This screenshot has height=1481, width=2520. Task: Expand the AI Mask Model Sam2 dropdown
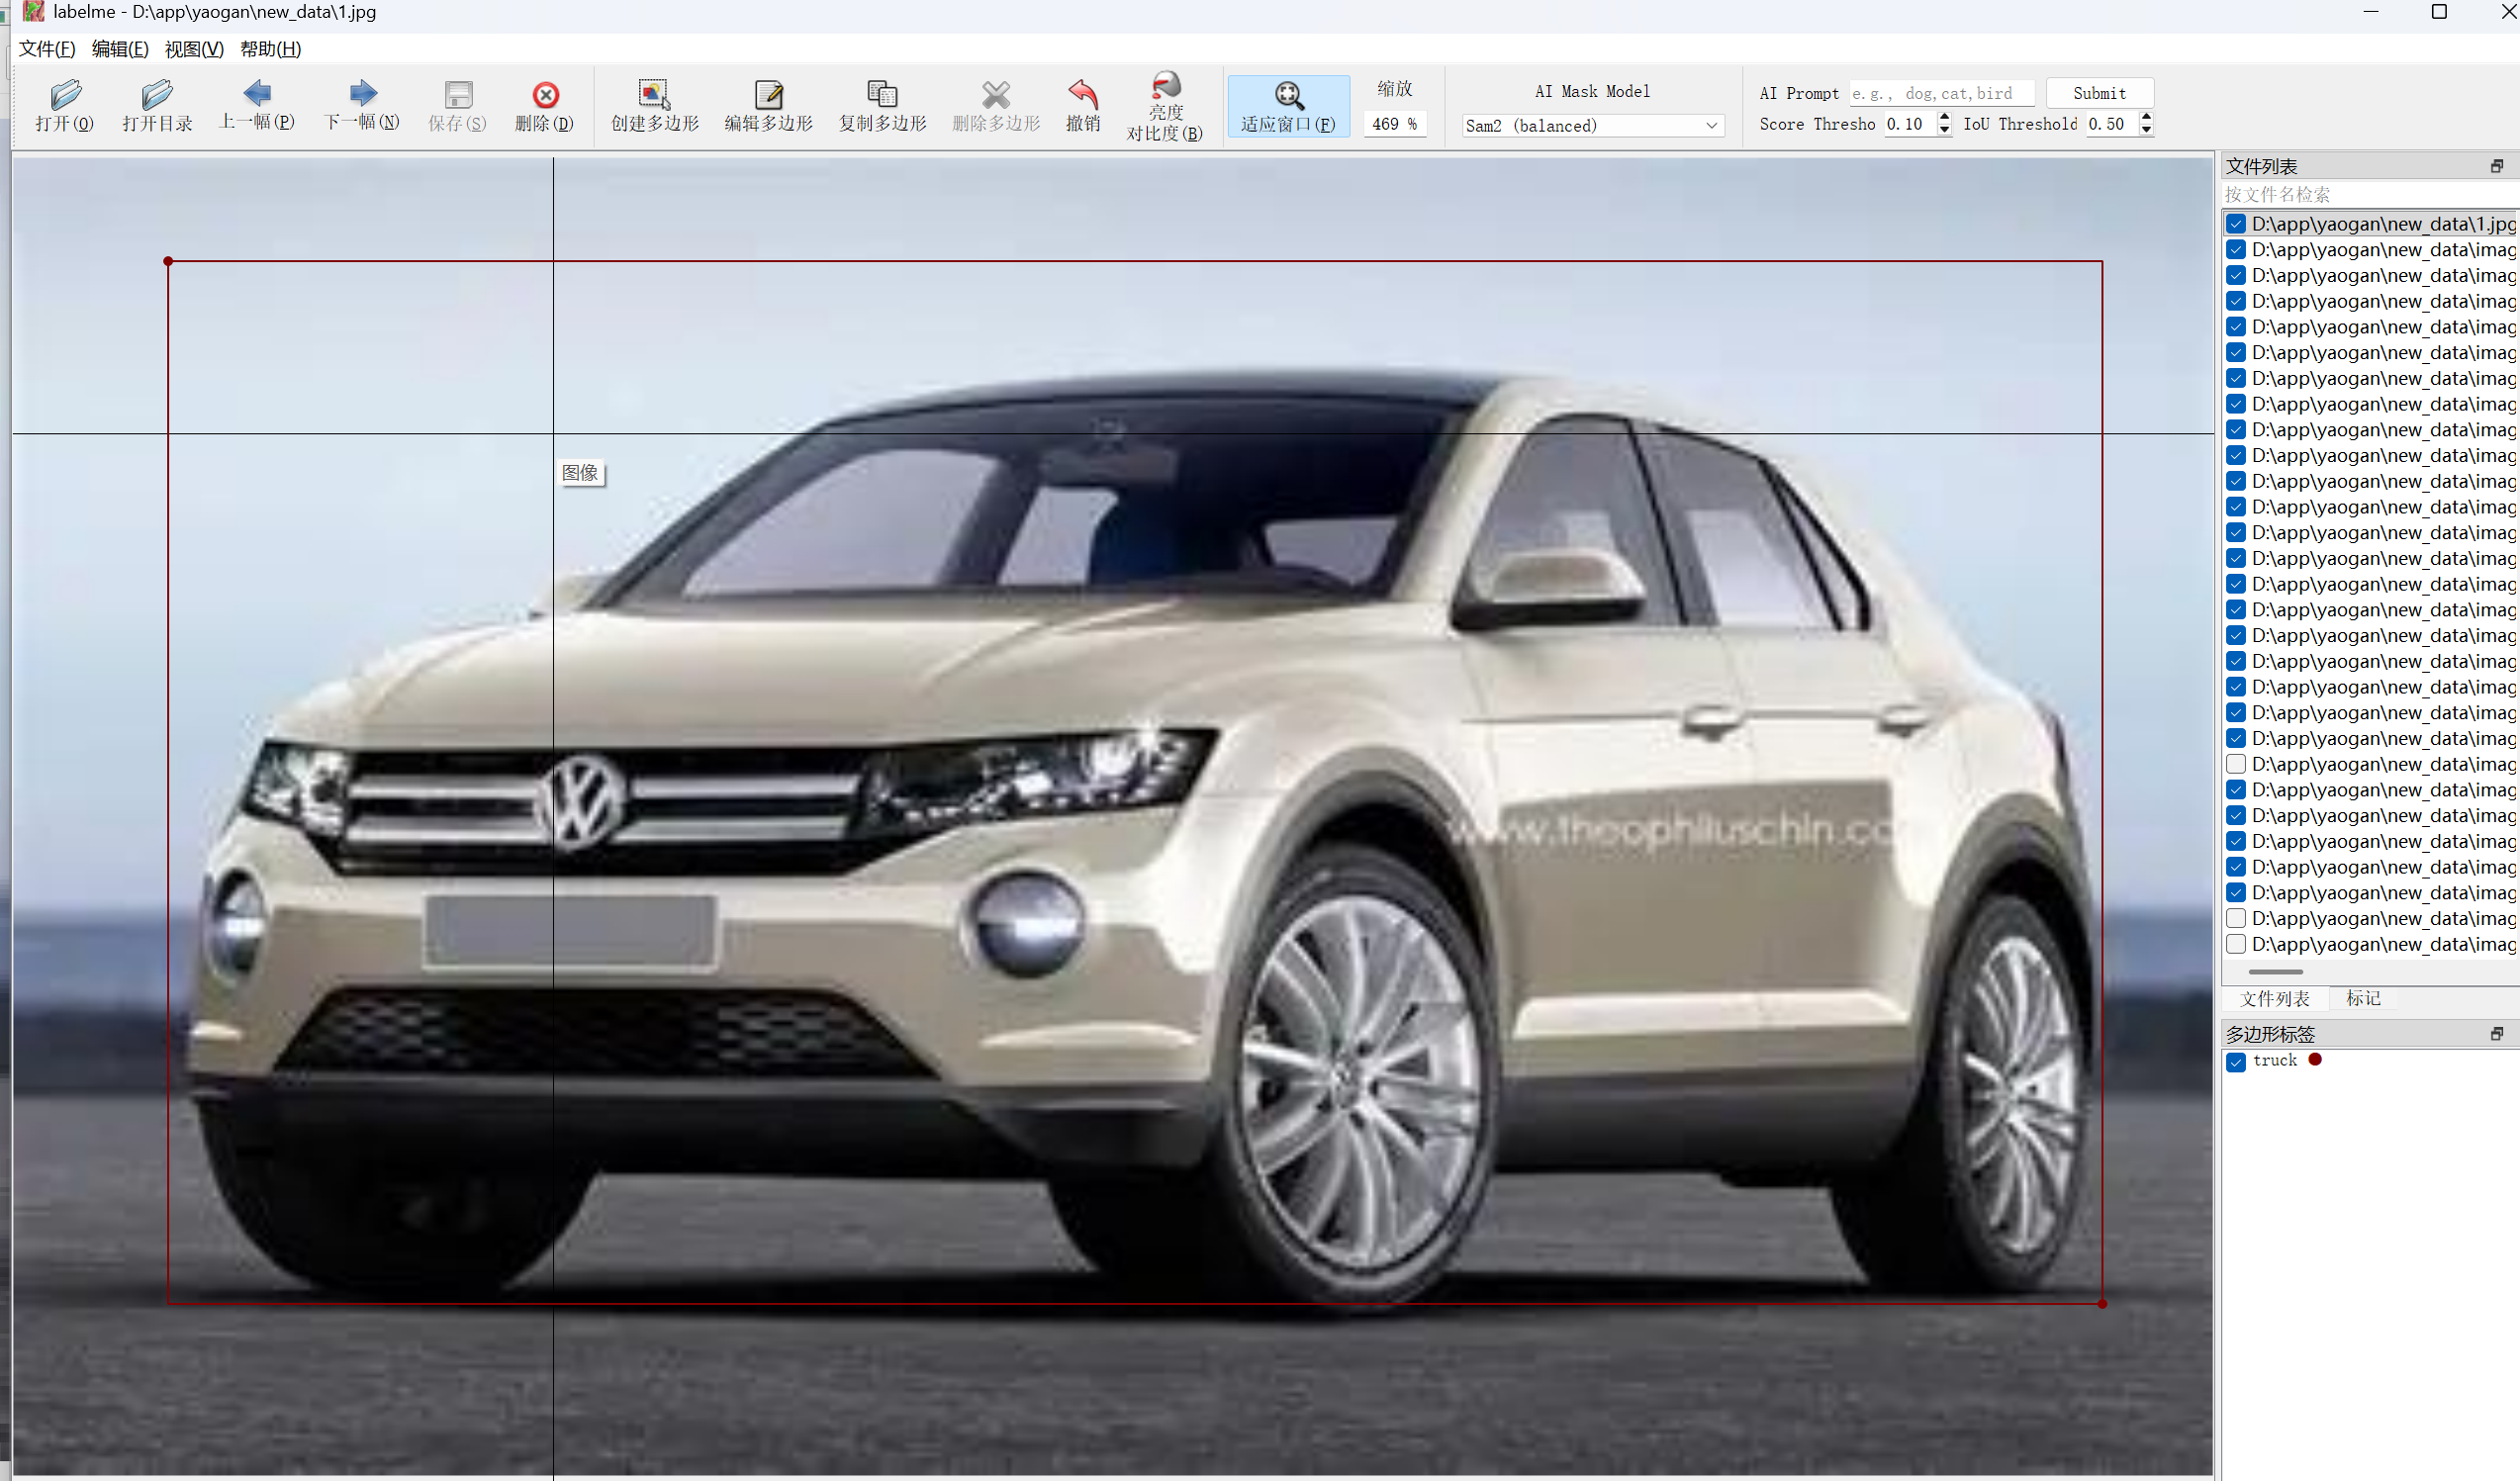(x=1710, y=126)
